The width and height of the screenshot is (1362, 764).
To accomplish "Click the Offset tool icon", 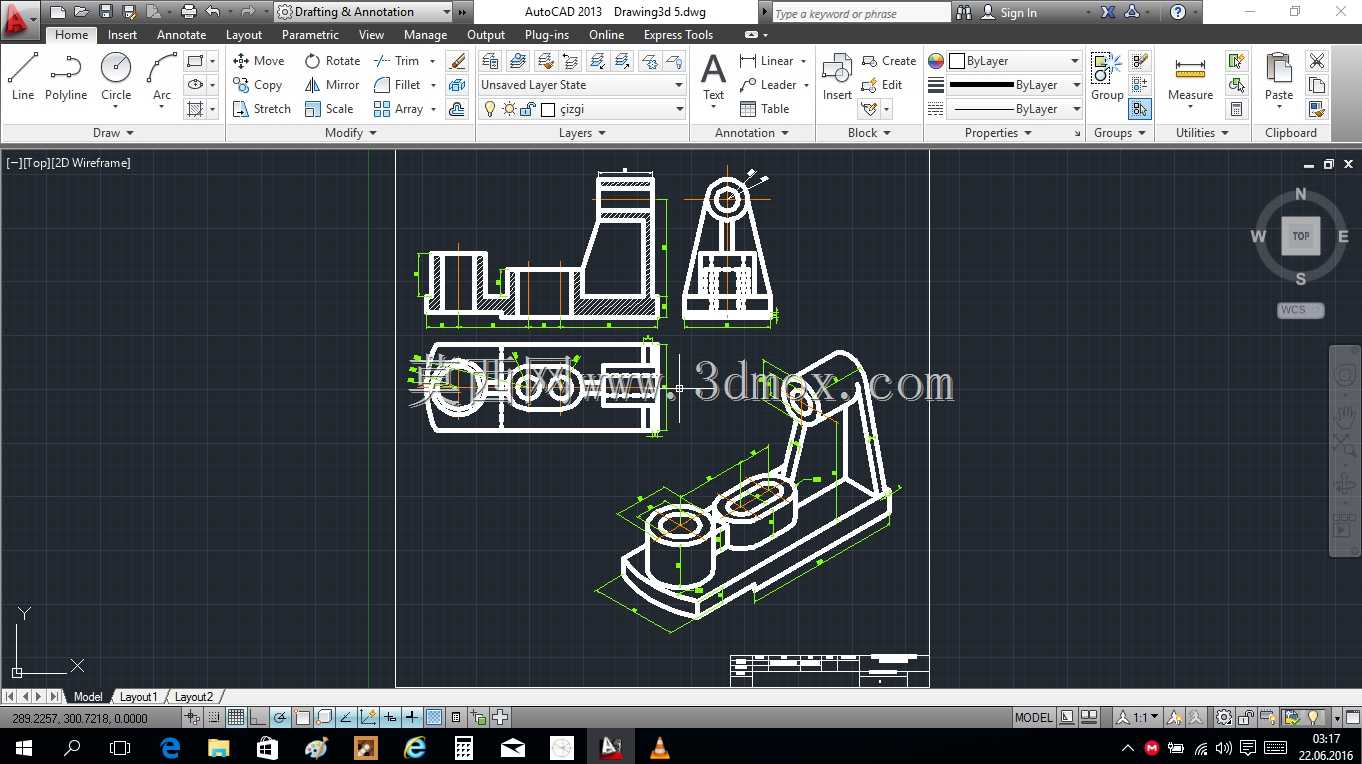I will [457, 109].
